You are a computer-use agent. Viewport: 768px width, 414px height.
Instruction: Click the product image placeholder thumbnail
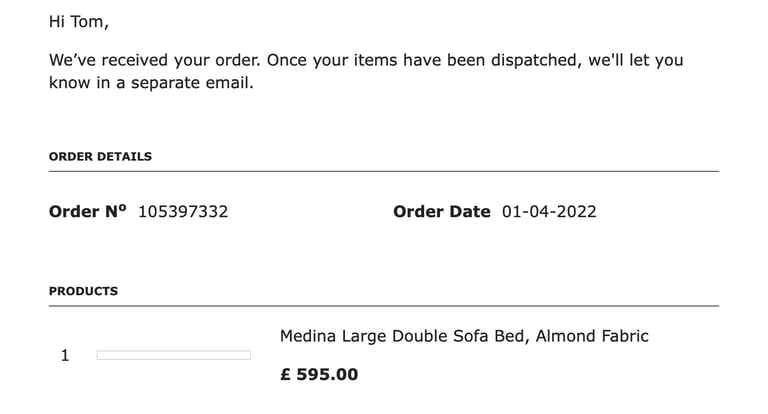click(174, 355)
